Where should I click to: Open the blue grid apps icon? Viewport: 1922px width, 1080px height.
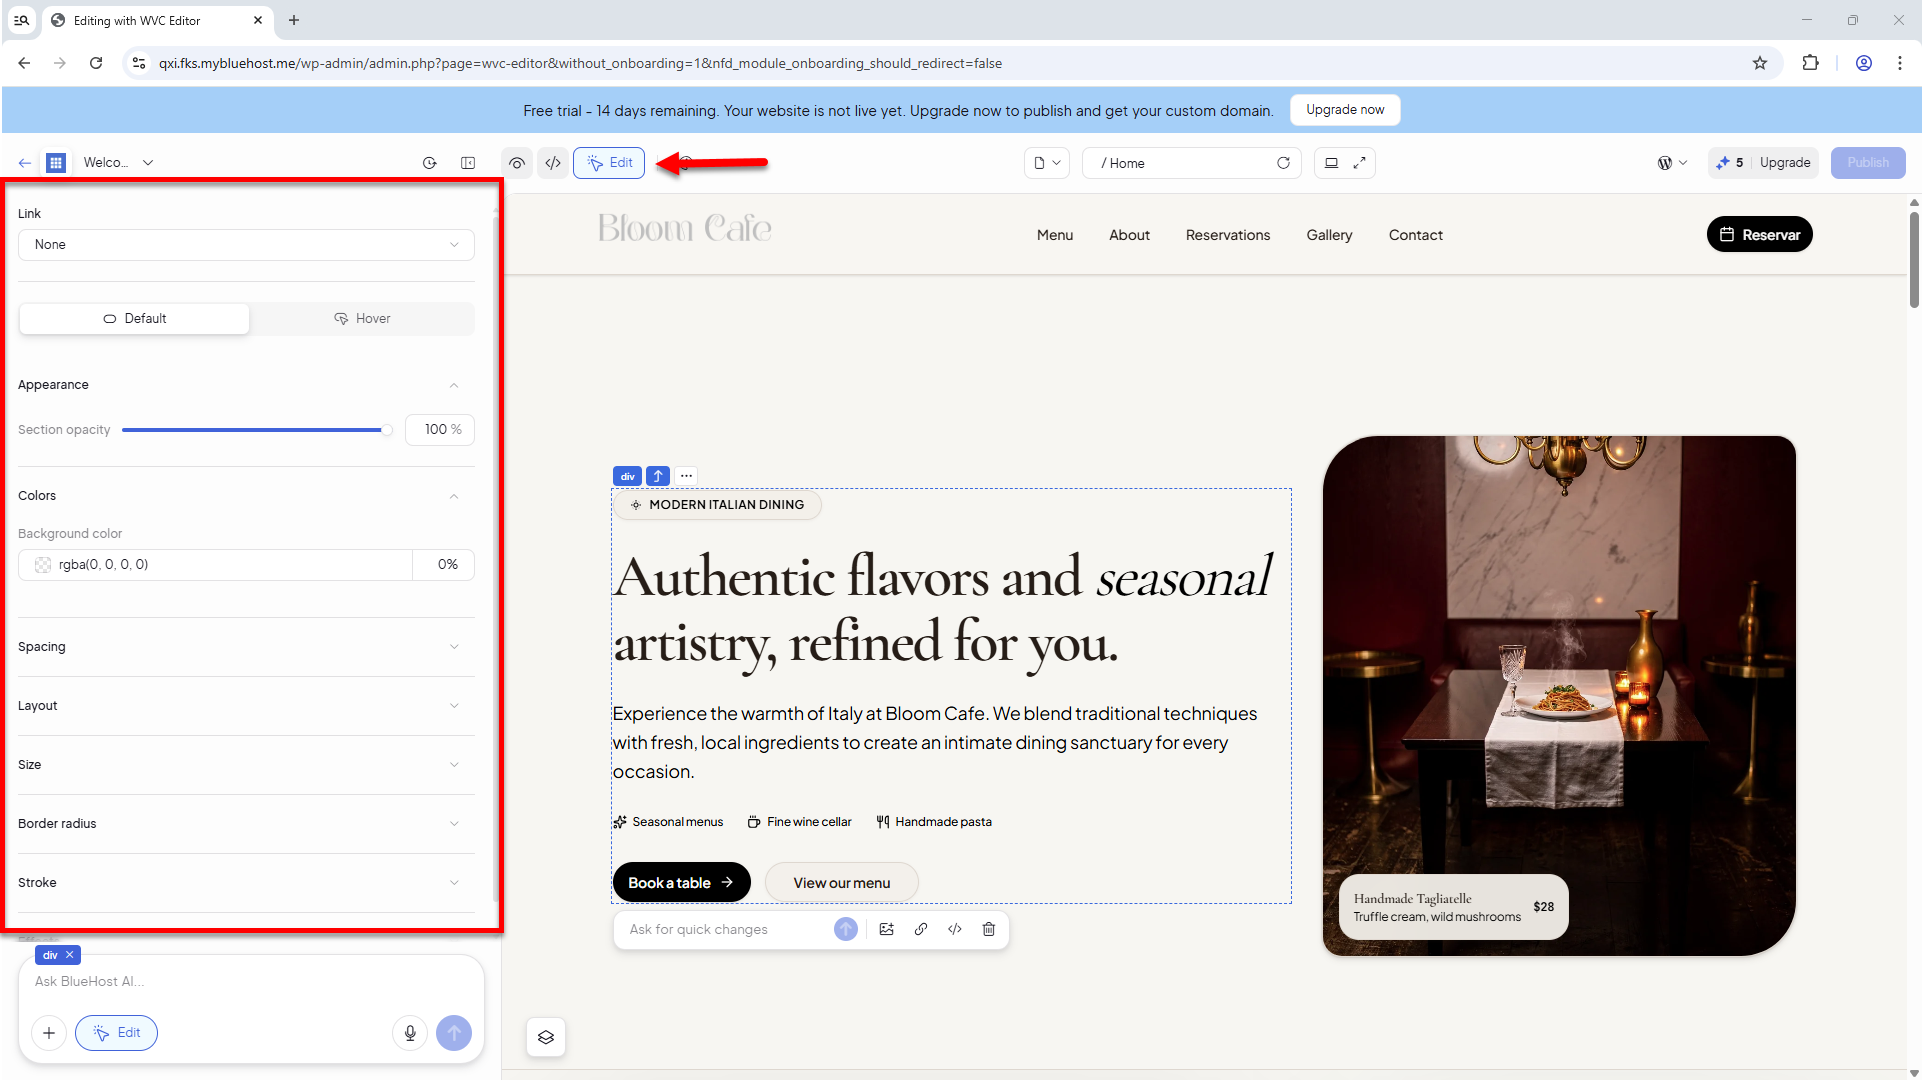[56, 163]
